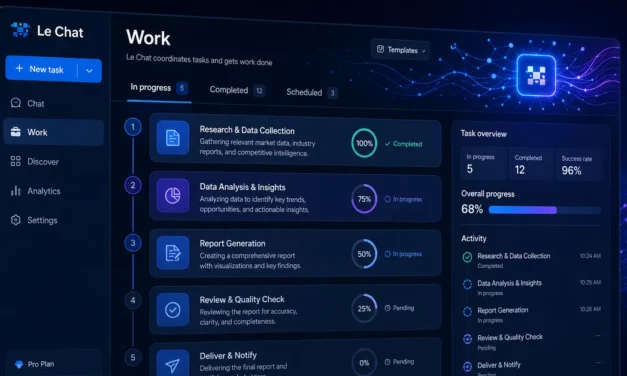Click the Le Chat logo icon
Image resolution: width=627 pixels, height=376 pixels.
point(20,30)
